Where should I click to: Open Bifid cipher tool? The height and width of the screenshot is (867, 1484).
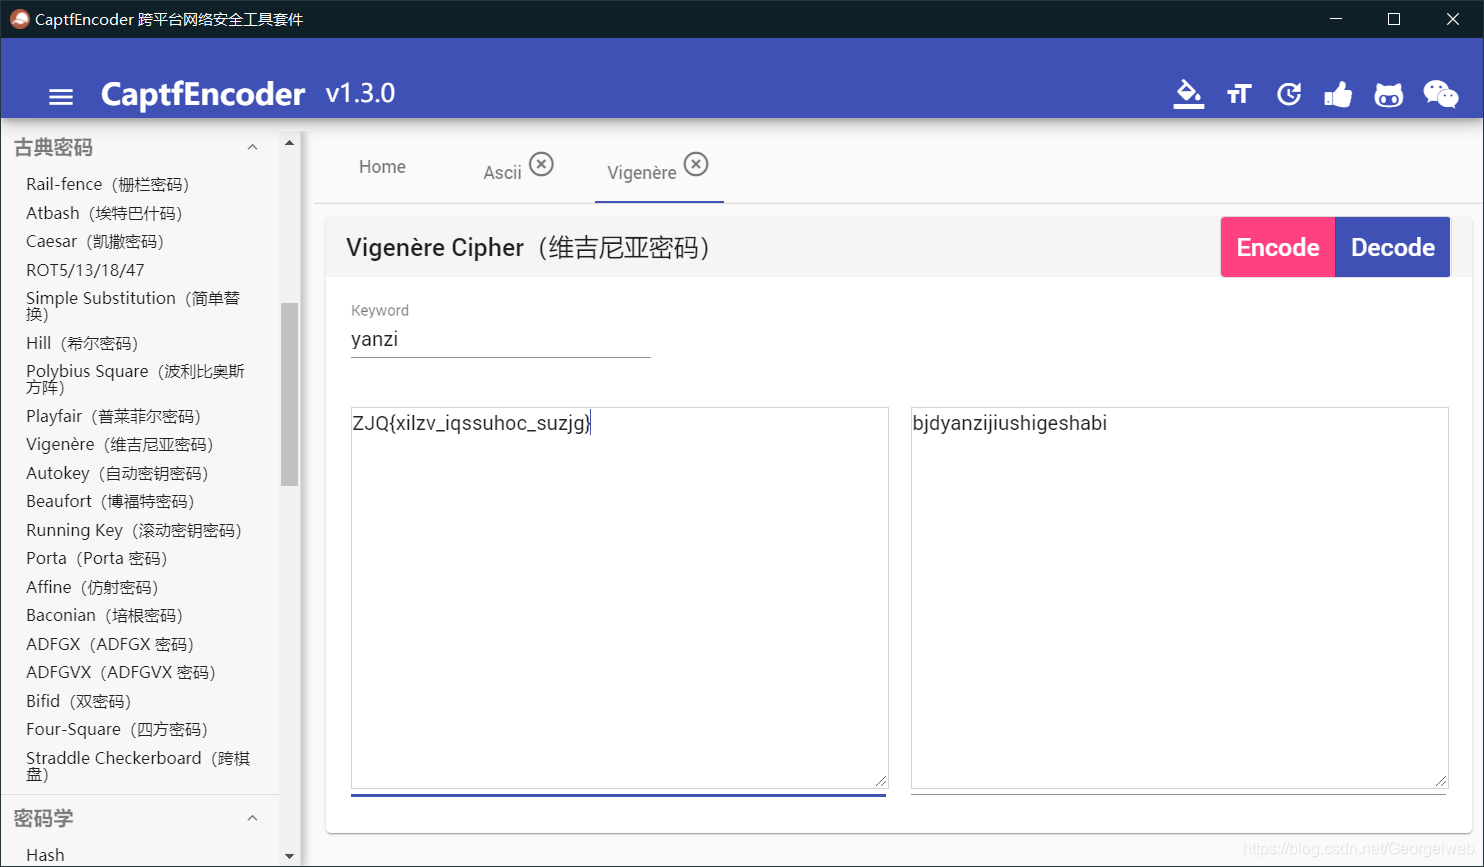click(79, 701)
